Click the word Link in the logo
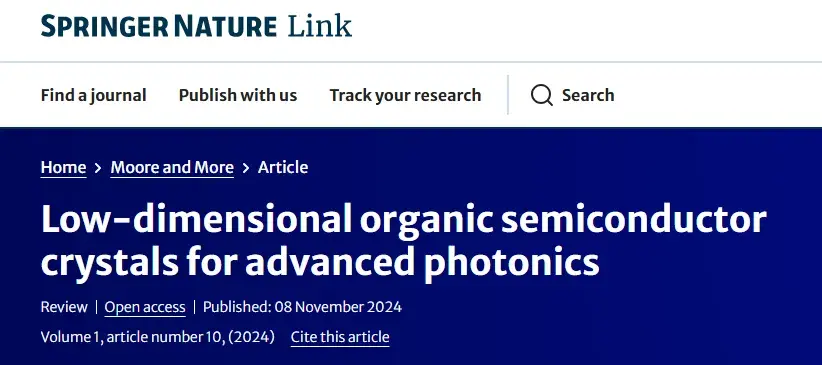This screenshot has height=365, width=822. (320, 26)
